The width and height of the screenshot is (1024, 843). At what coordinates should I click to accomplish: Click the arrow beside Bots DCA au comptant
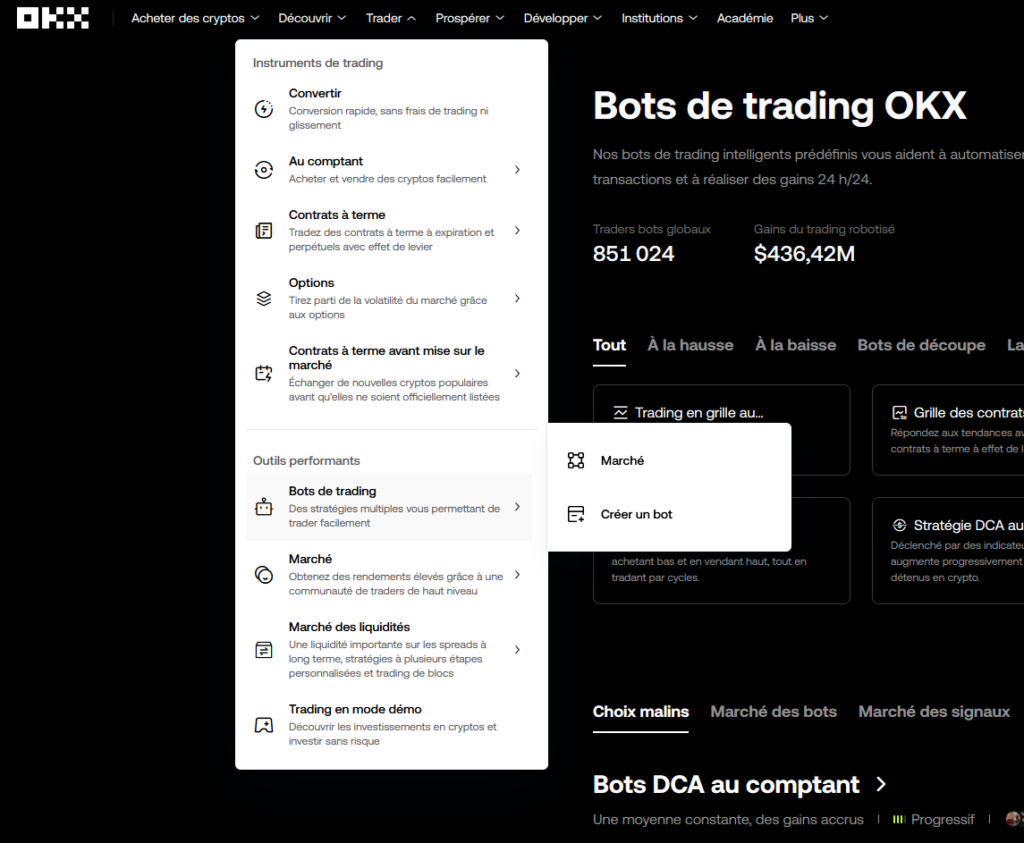coord(881,784)
